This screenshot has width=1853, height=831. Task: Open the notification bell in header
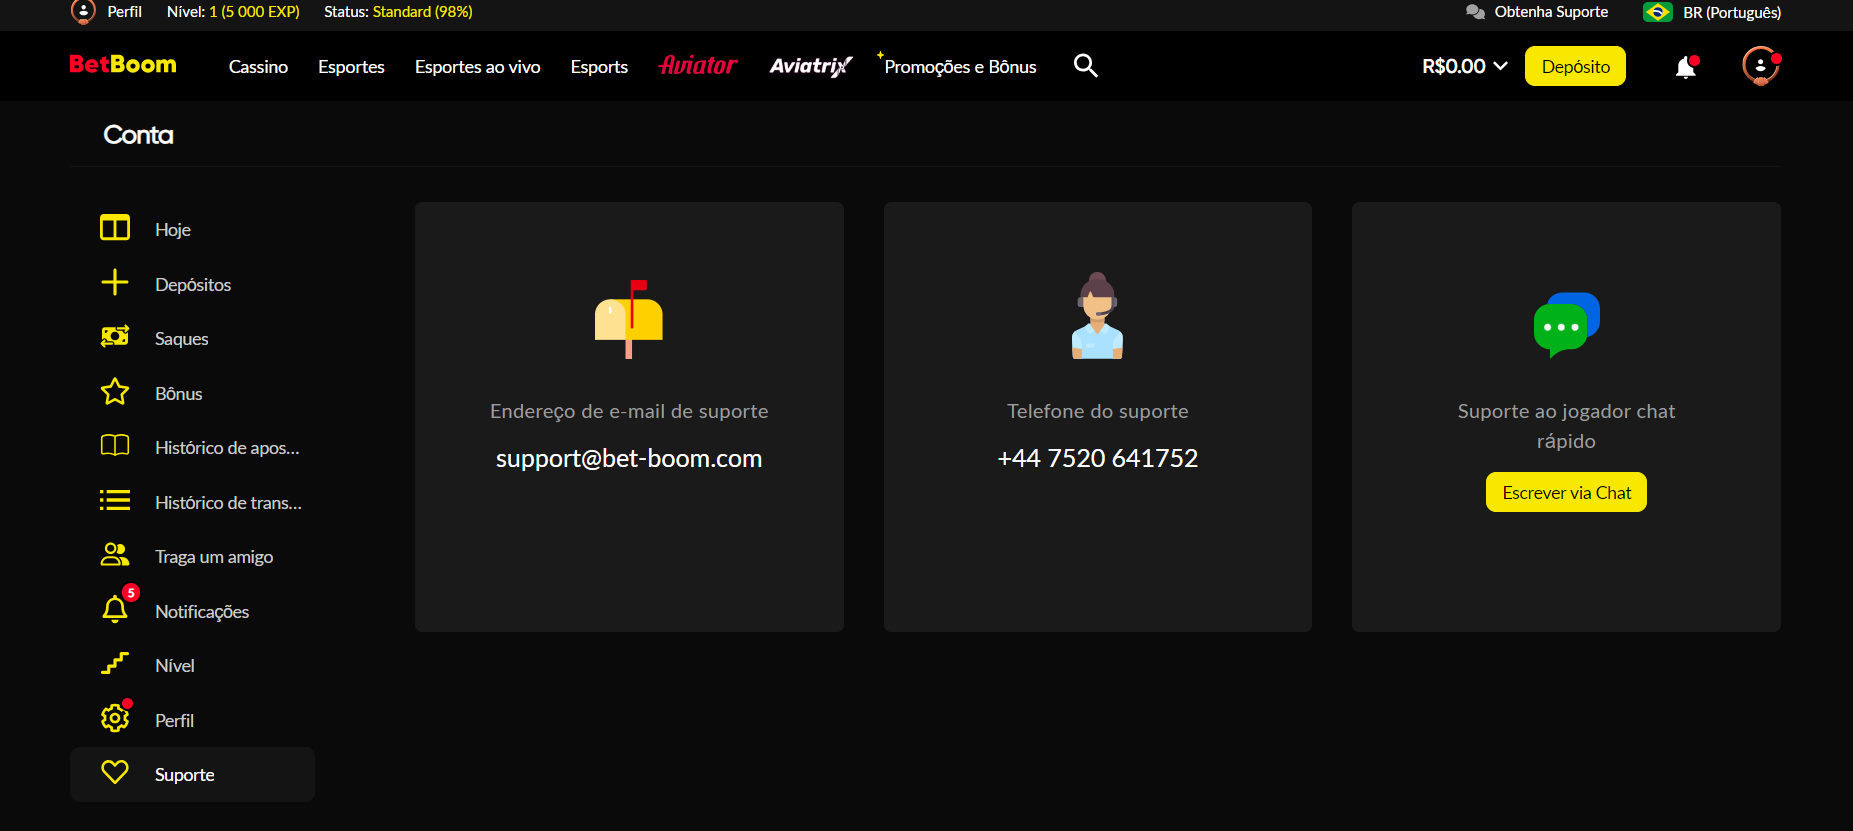click(x=1686, y=66)
